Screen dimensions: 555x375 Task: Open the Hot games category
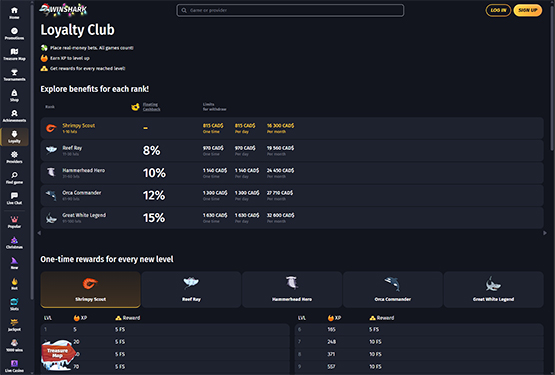(14, 284)
